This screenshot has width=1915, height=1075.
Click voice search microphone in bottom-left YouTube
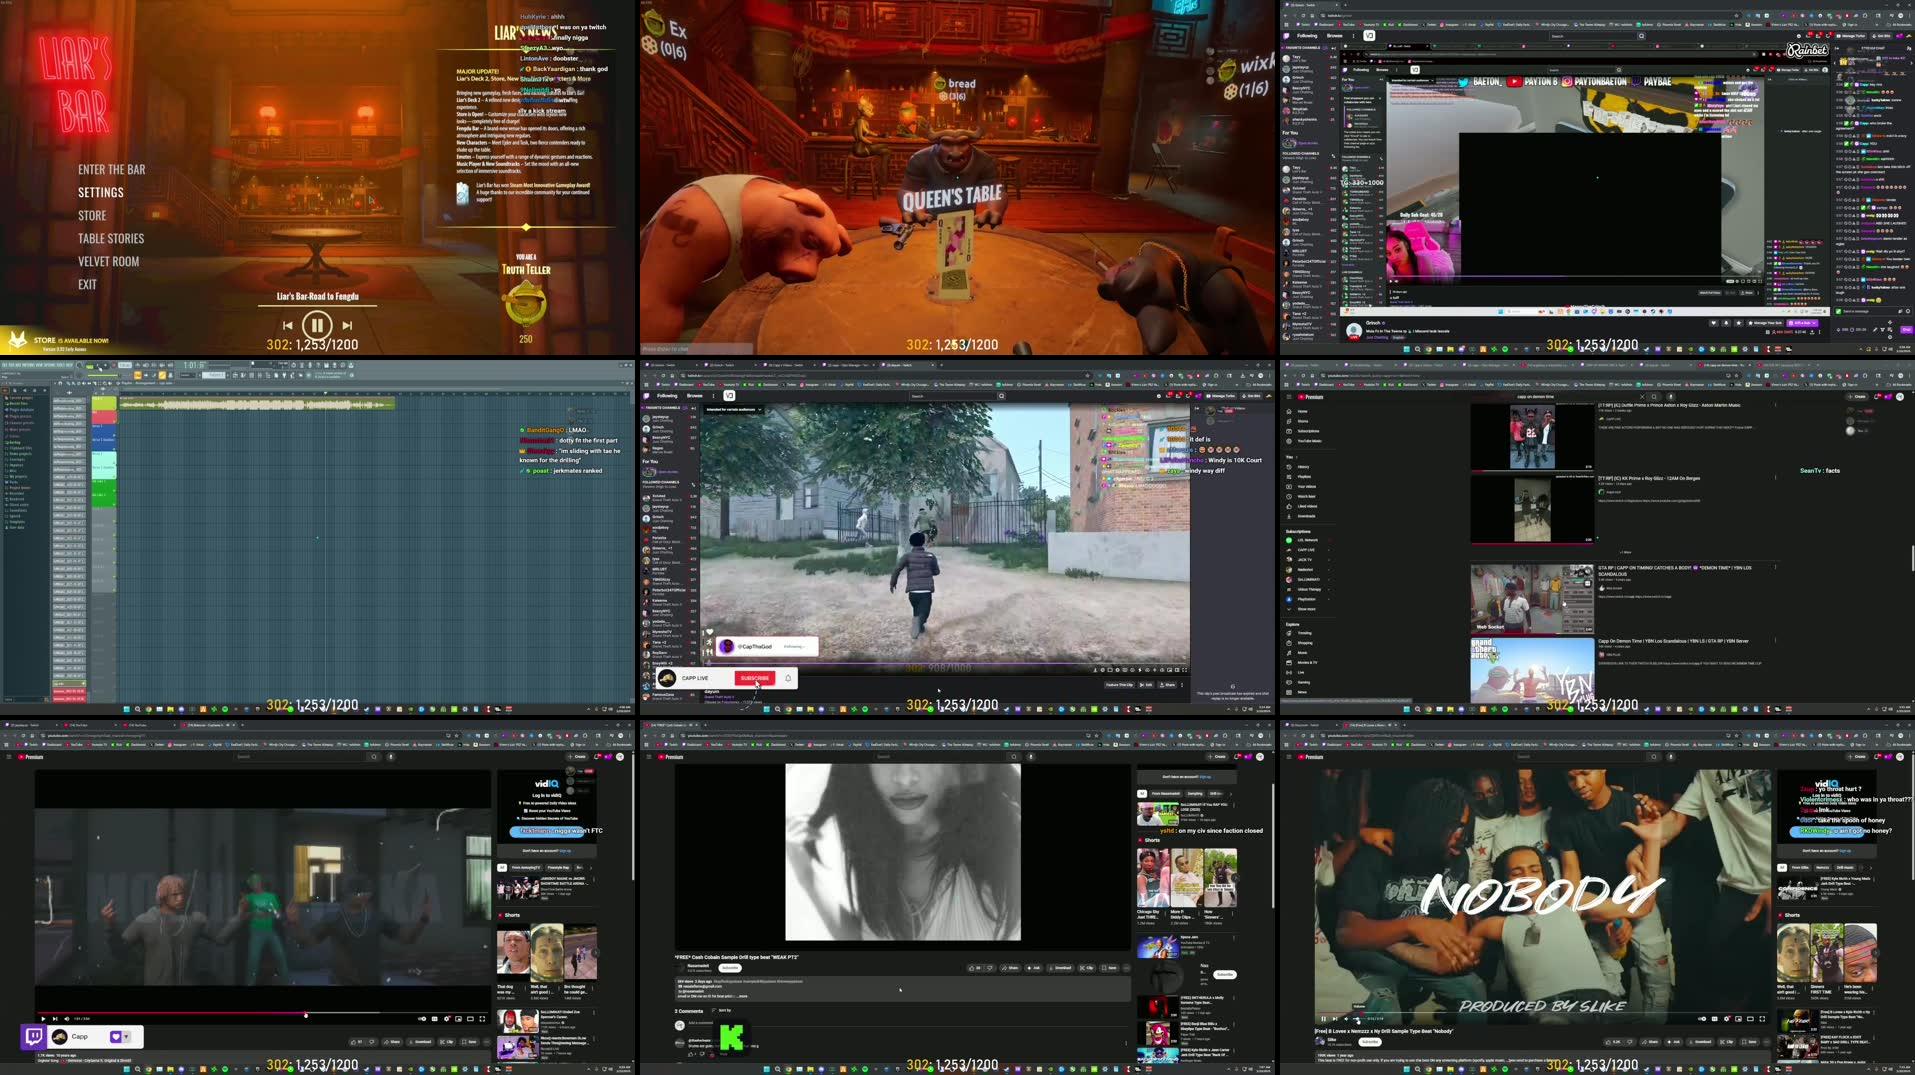pos(390,757)
